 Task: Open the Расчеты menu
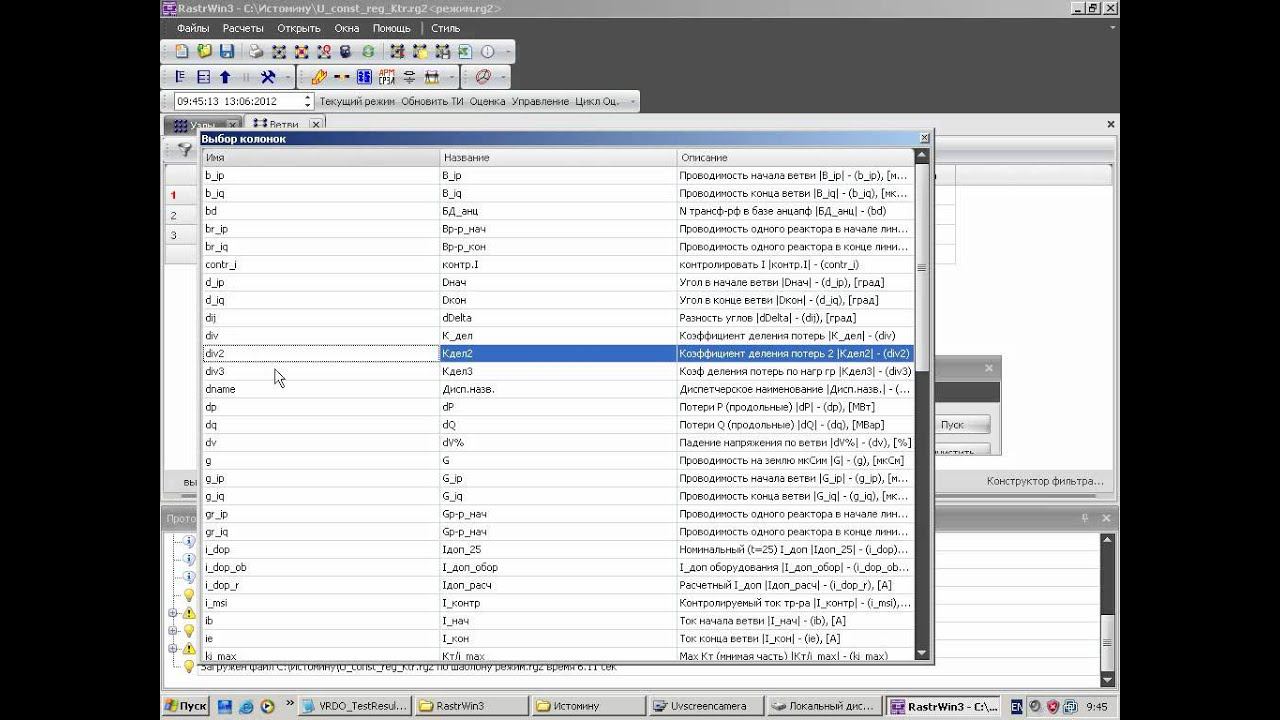pos(243,29)
